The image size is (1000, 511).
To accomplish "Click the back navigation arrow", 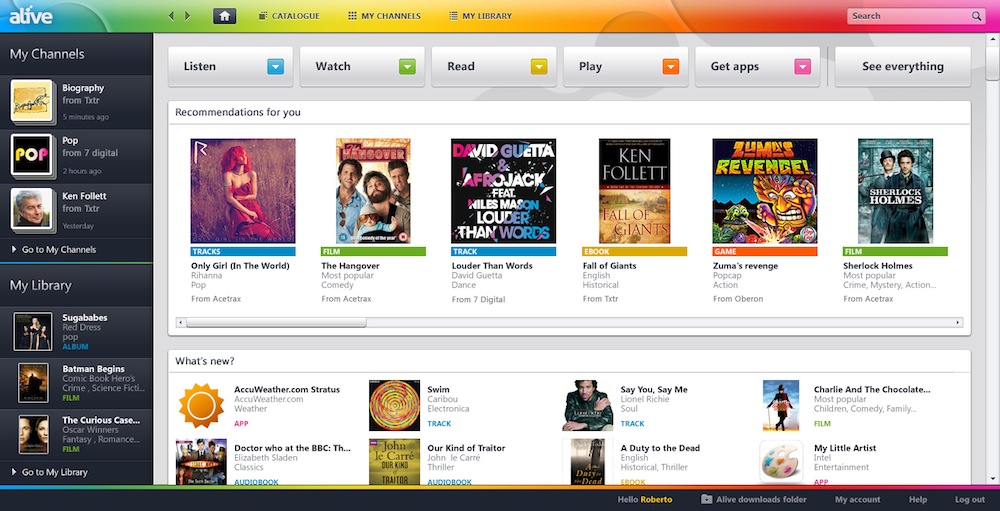I will [172, 16].
